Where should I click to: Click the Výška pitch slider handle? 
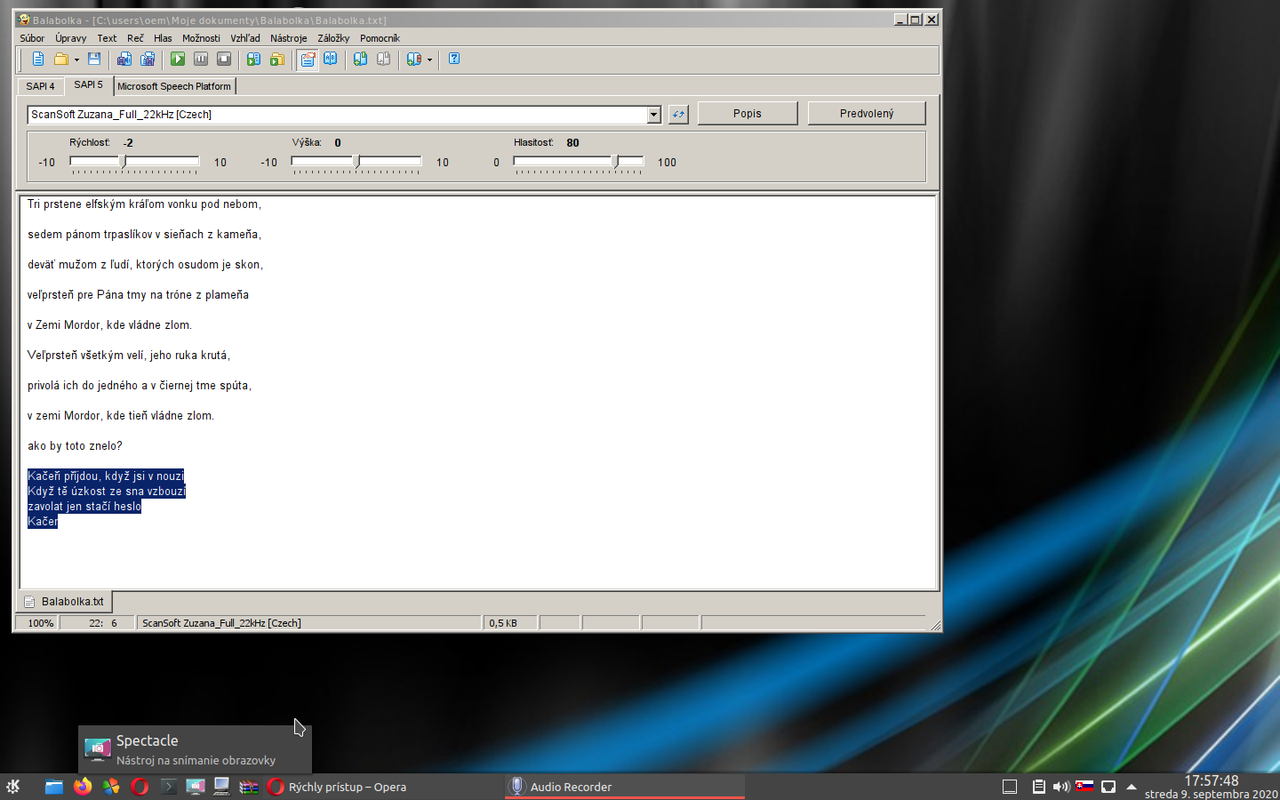pos(357,161)
